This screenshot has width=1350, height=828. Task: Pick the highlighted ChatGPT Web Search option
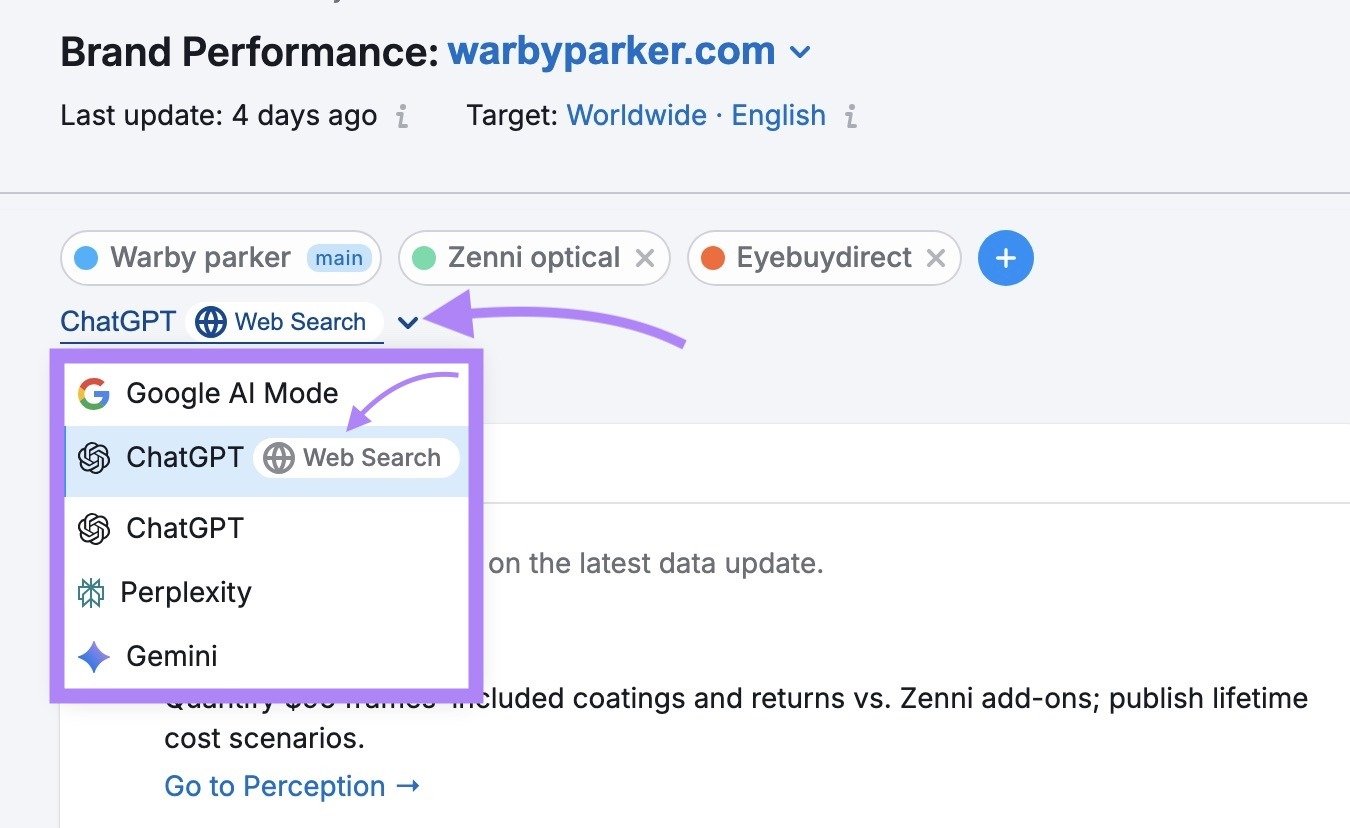265,457
